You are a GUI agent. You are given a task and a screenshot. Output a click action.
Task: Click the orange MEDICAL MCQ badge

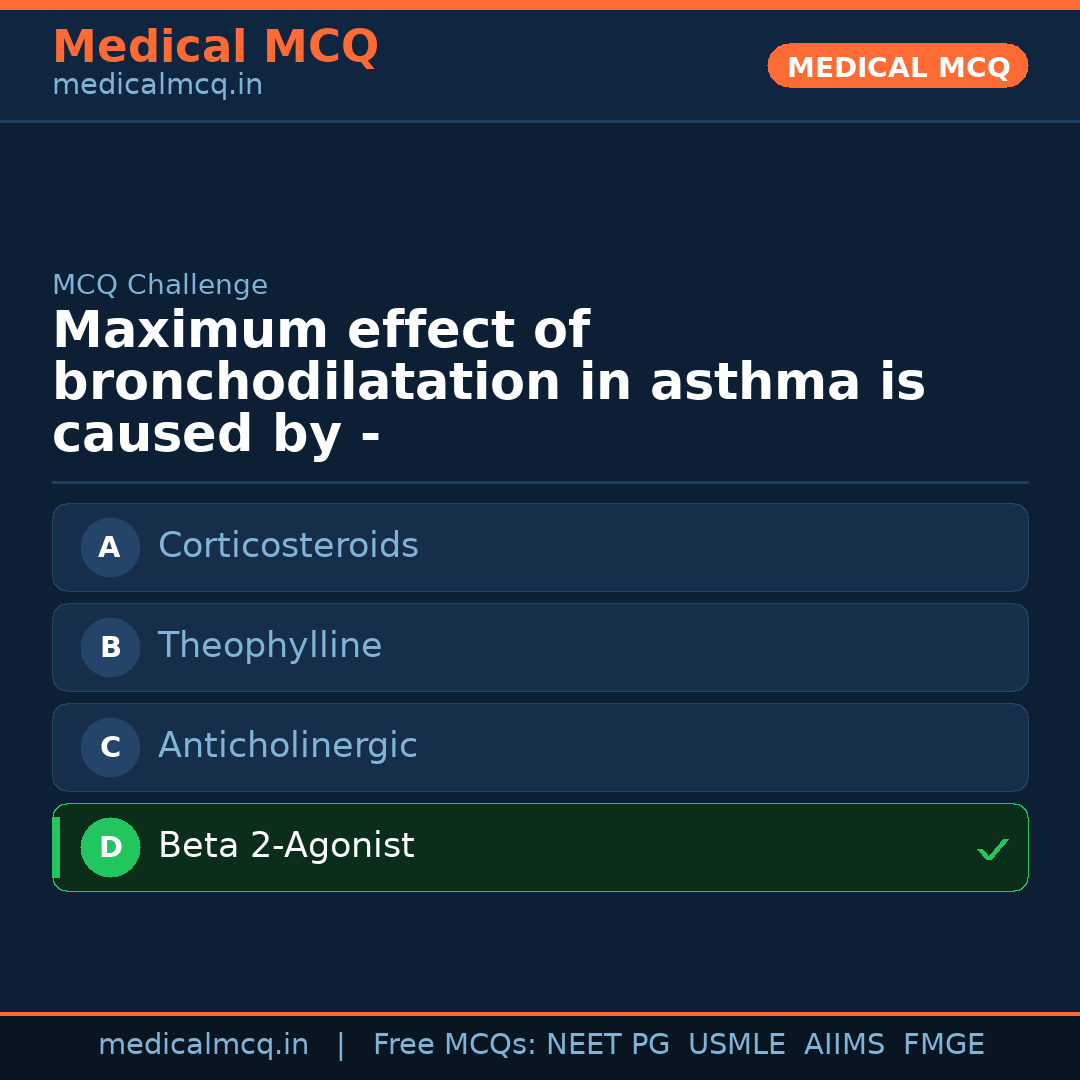coord(897,66)
